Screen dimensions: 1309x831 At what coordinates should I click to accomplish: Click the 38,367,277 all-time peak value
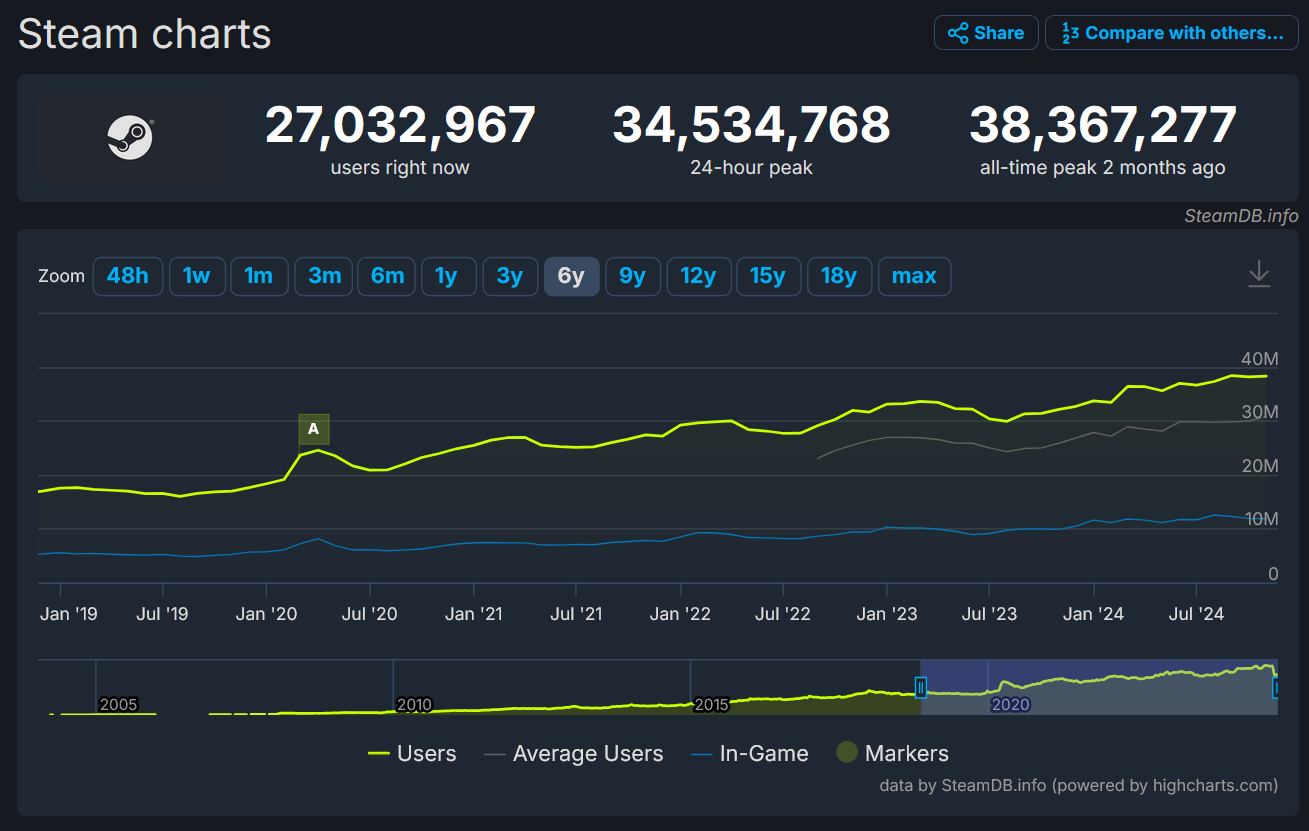pos(1103,126)
